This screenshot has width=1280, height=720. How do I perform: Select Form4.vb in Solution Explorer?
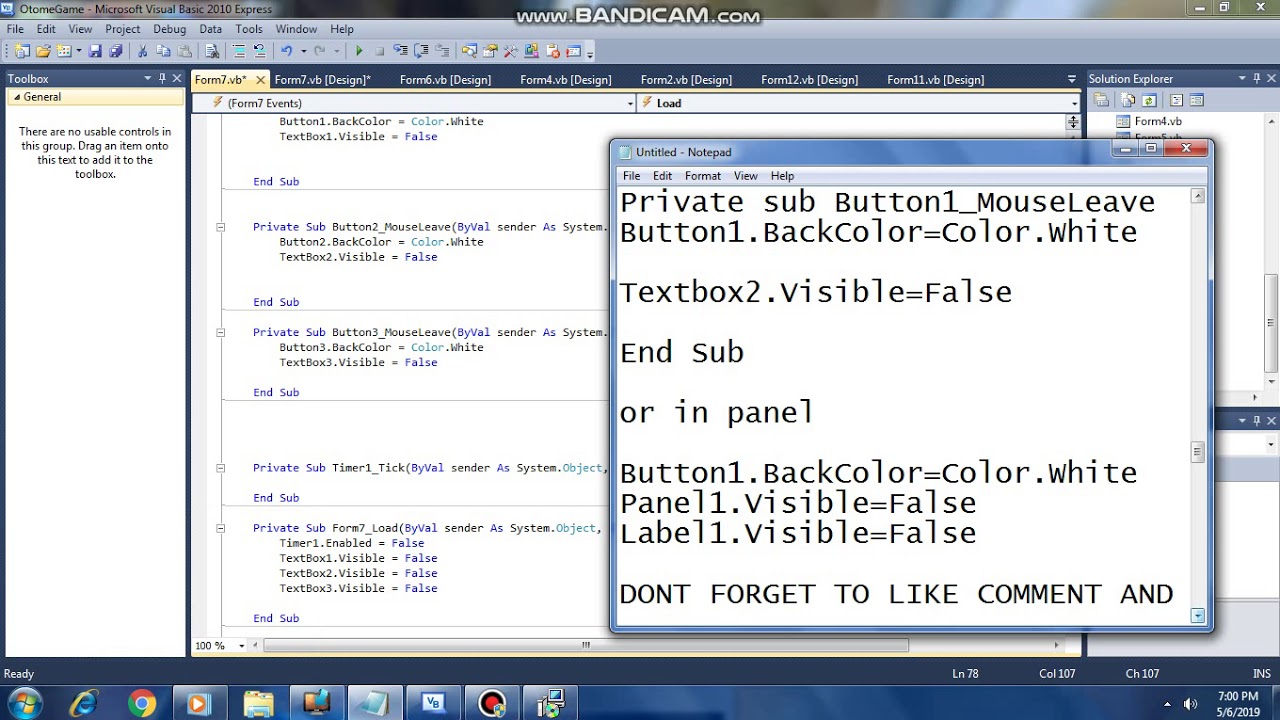[1157, 121]
